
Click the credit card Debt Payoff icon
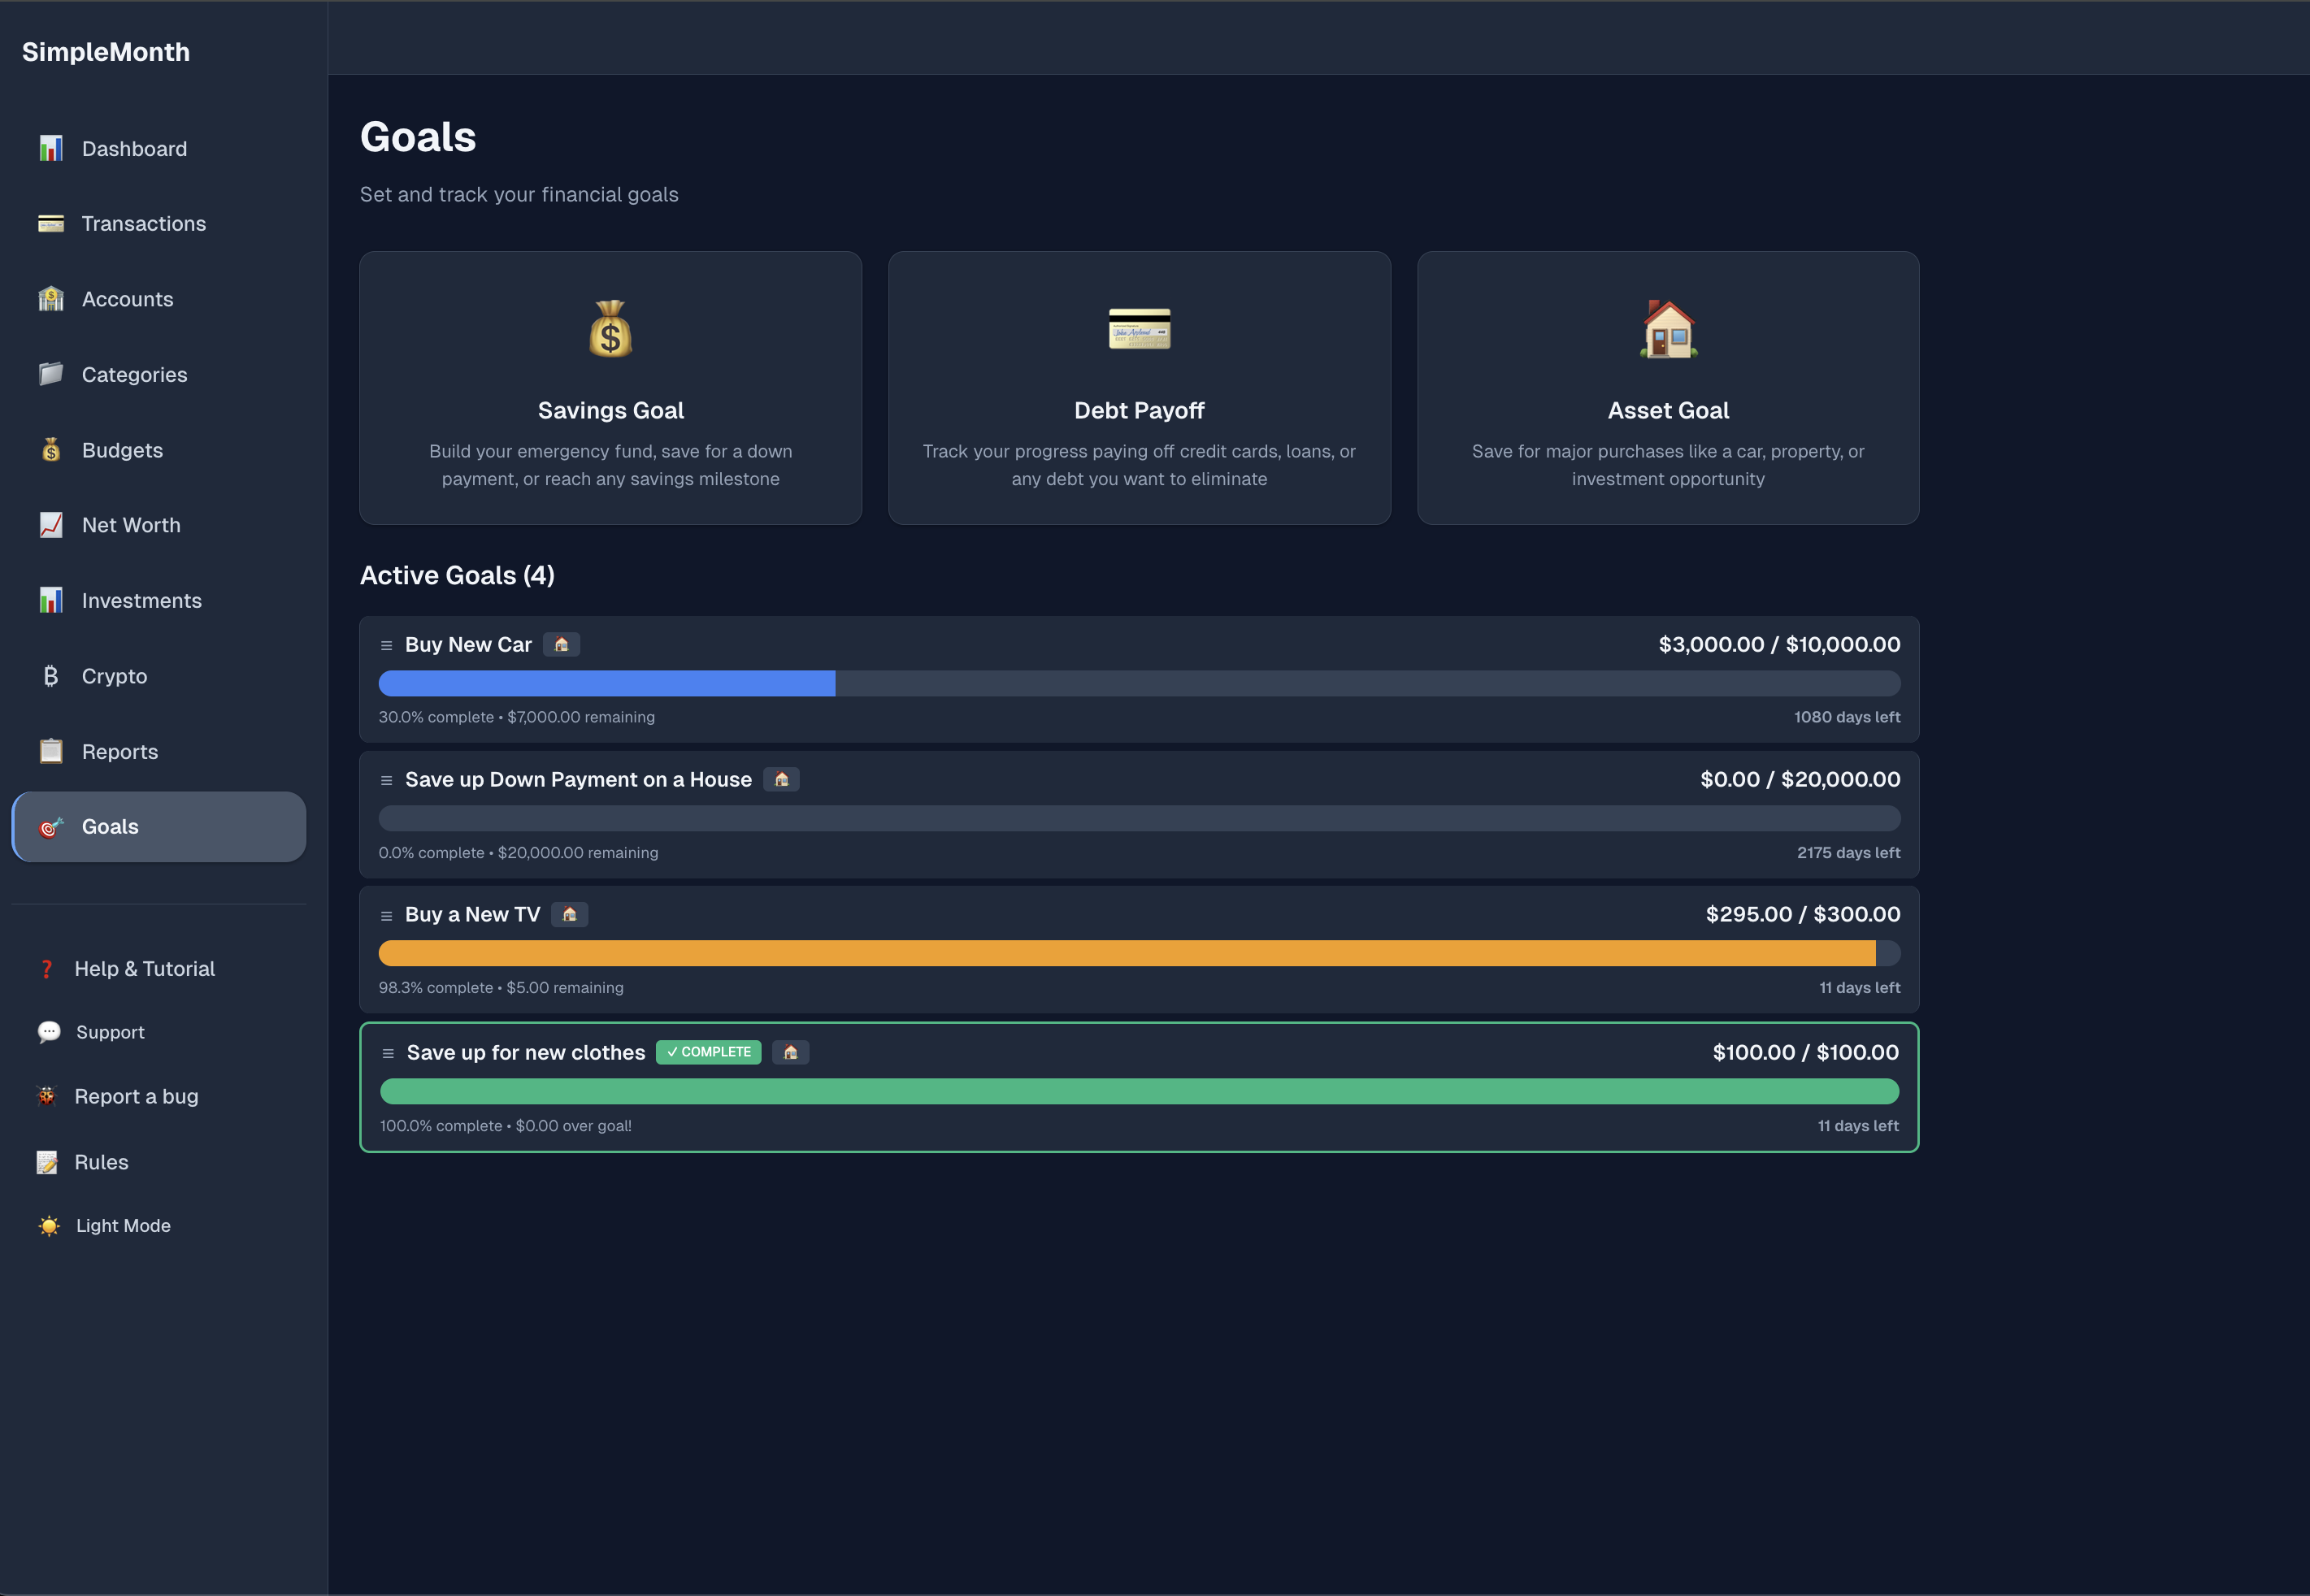click(x=1139, y=329)
